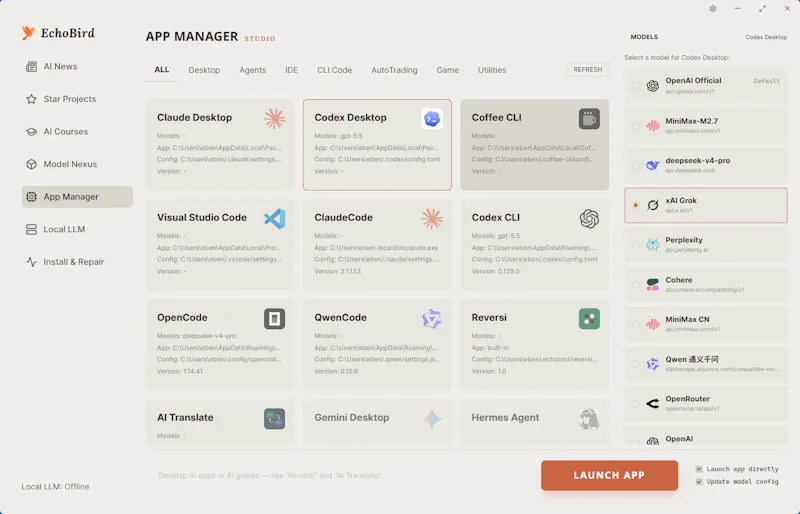Click the Hermes Agent figure icon
Screen dimensions: 800x514
(589, 419)
